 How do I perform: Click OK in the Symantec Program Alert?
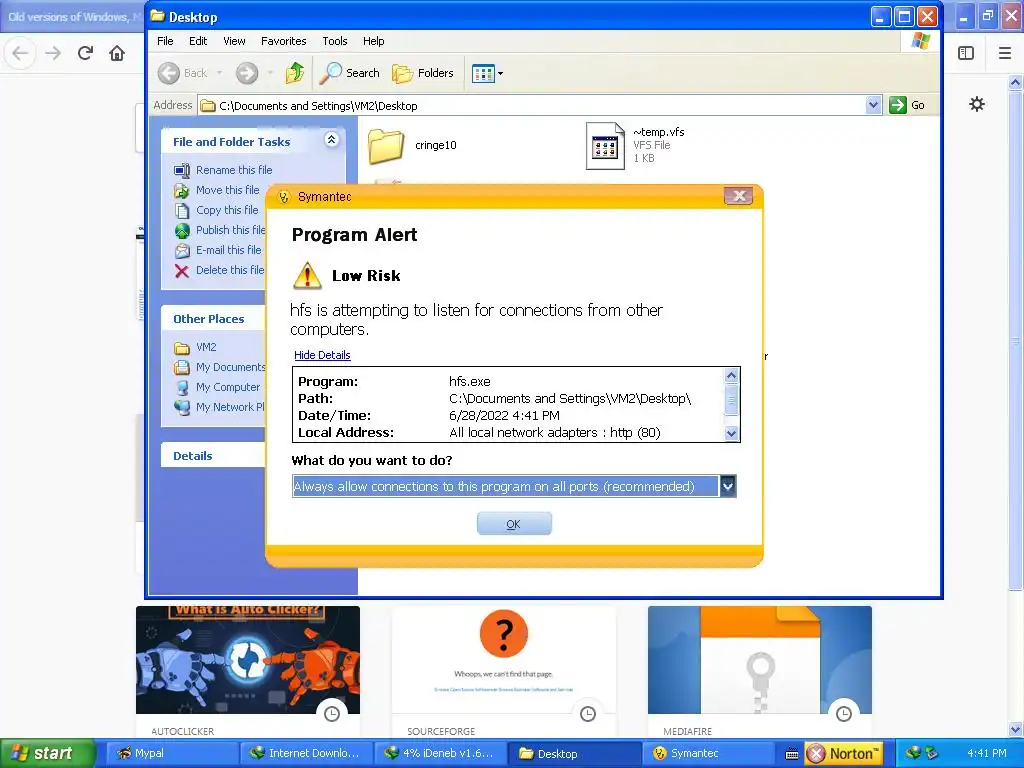tap(514, 524)
